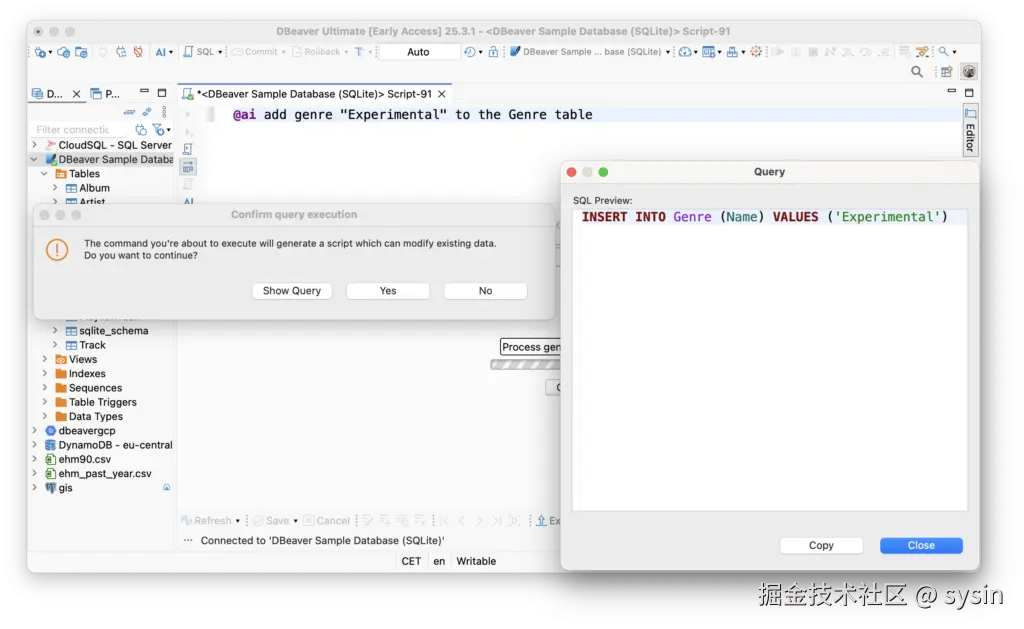Click the padlock read-only mode icon

493,52
